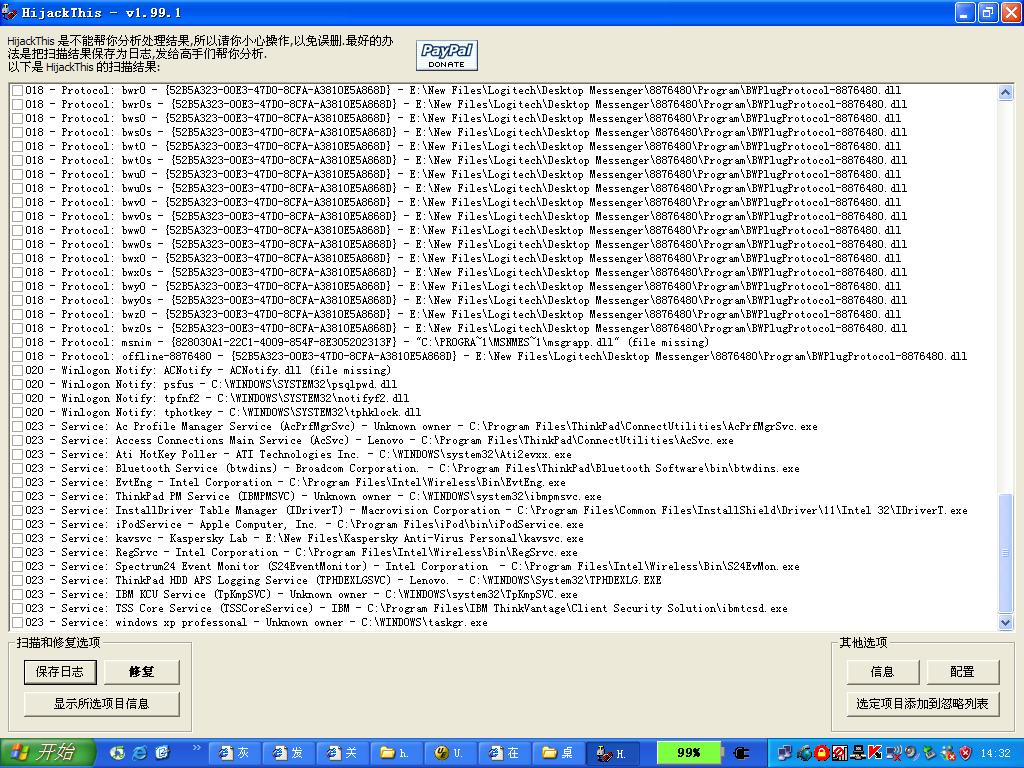Expand hidden quick launch items with the chevron
Screen dimensions: 1024x768
coord(197,747)
